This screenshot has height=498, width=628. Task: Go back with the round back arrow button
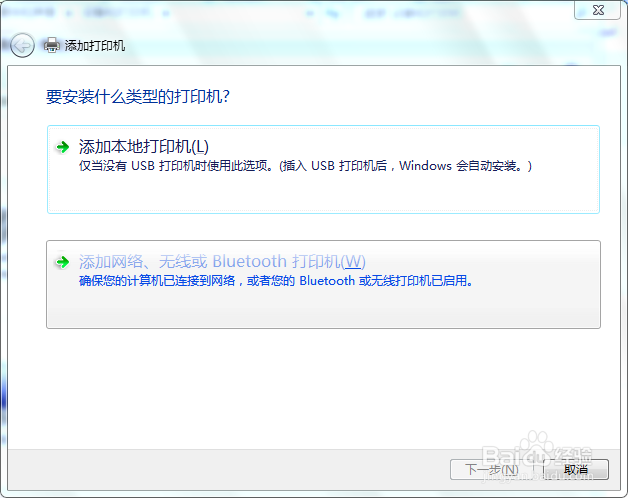click(22, 45)
